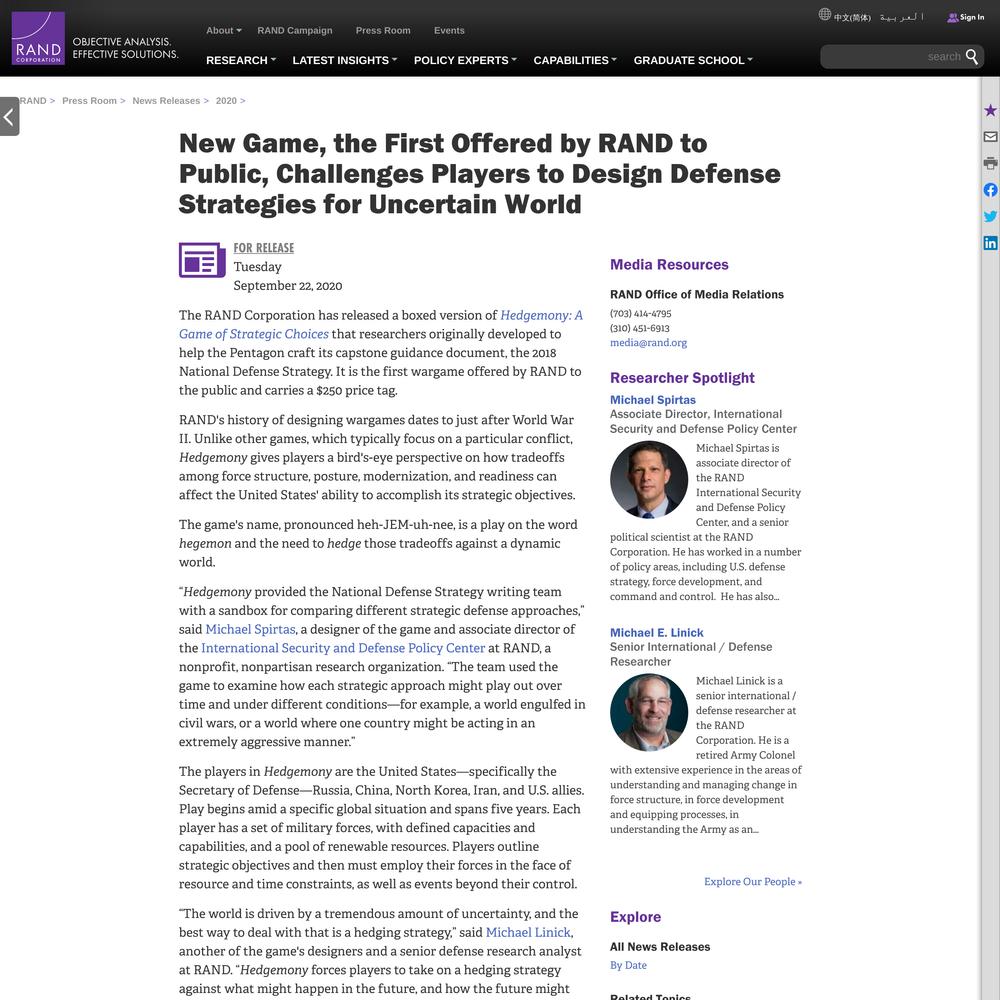Viewport: 1000px width, 1000px height.
Task: Expand the CAPABILITIES dropdown
Action: point(575,60)
